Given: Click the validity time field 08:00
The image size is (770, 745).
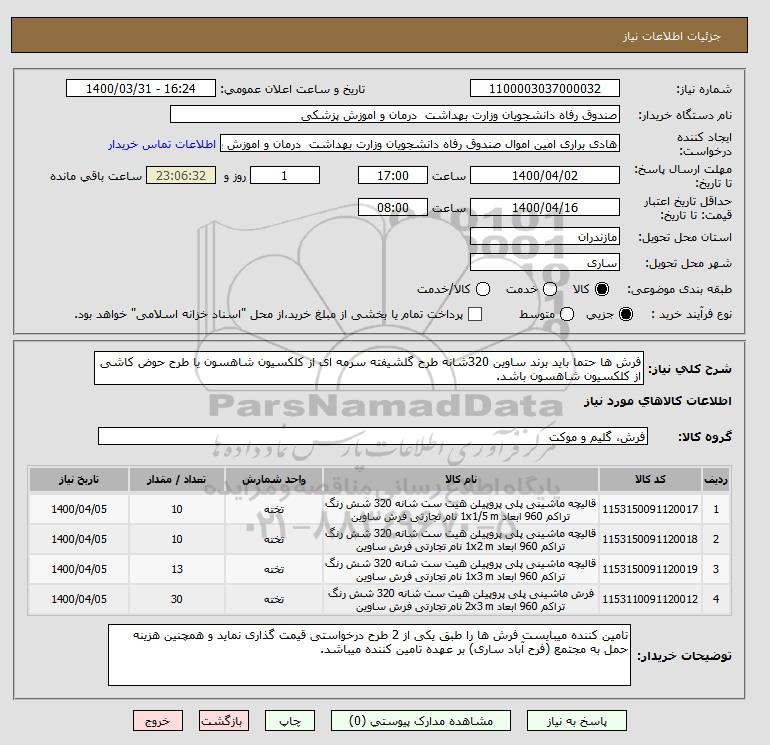Looking at the screenshot, I should [x=393, y=207].
